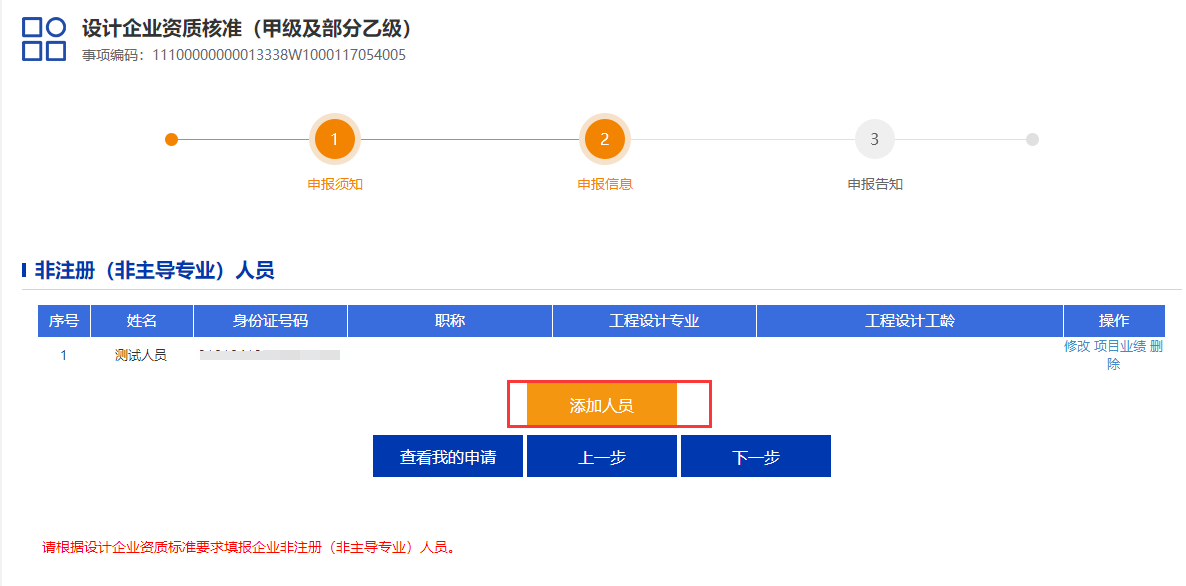Select step 1 circle 申报须知
The height and width of the screenshot is (586, 1186).
334,139
